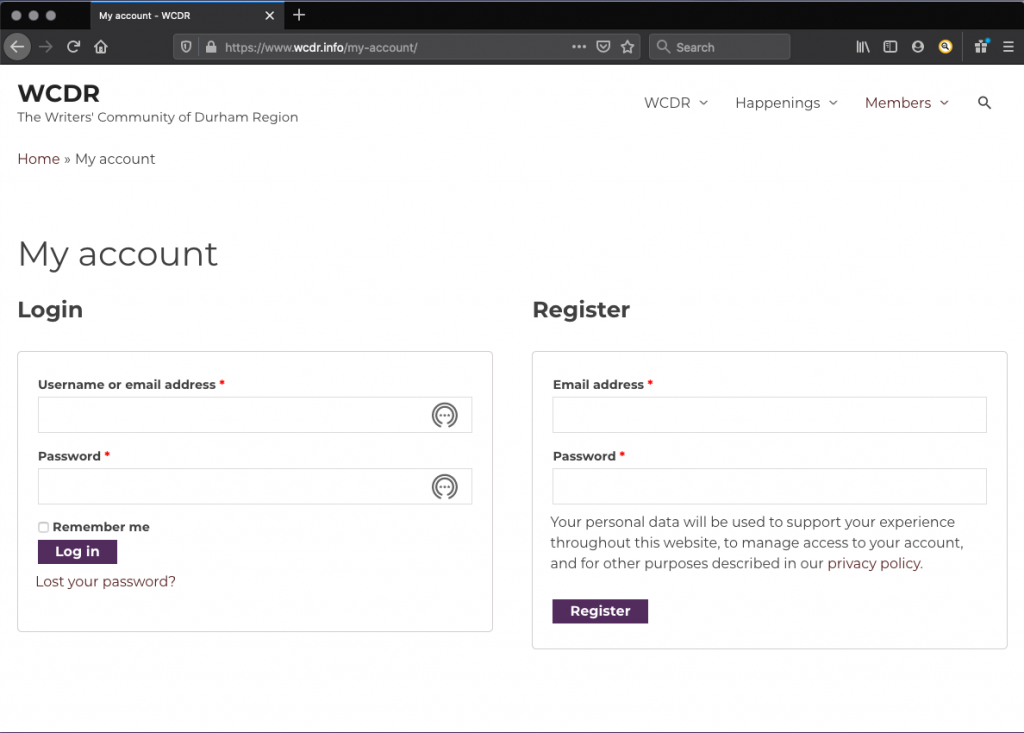Open the What's New gift icon

coord(981,46)
